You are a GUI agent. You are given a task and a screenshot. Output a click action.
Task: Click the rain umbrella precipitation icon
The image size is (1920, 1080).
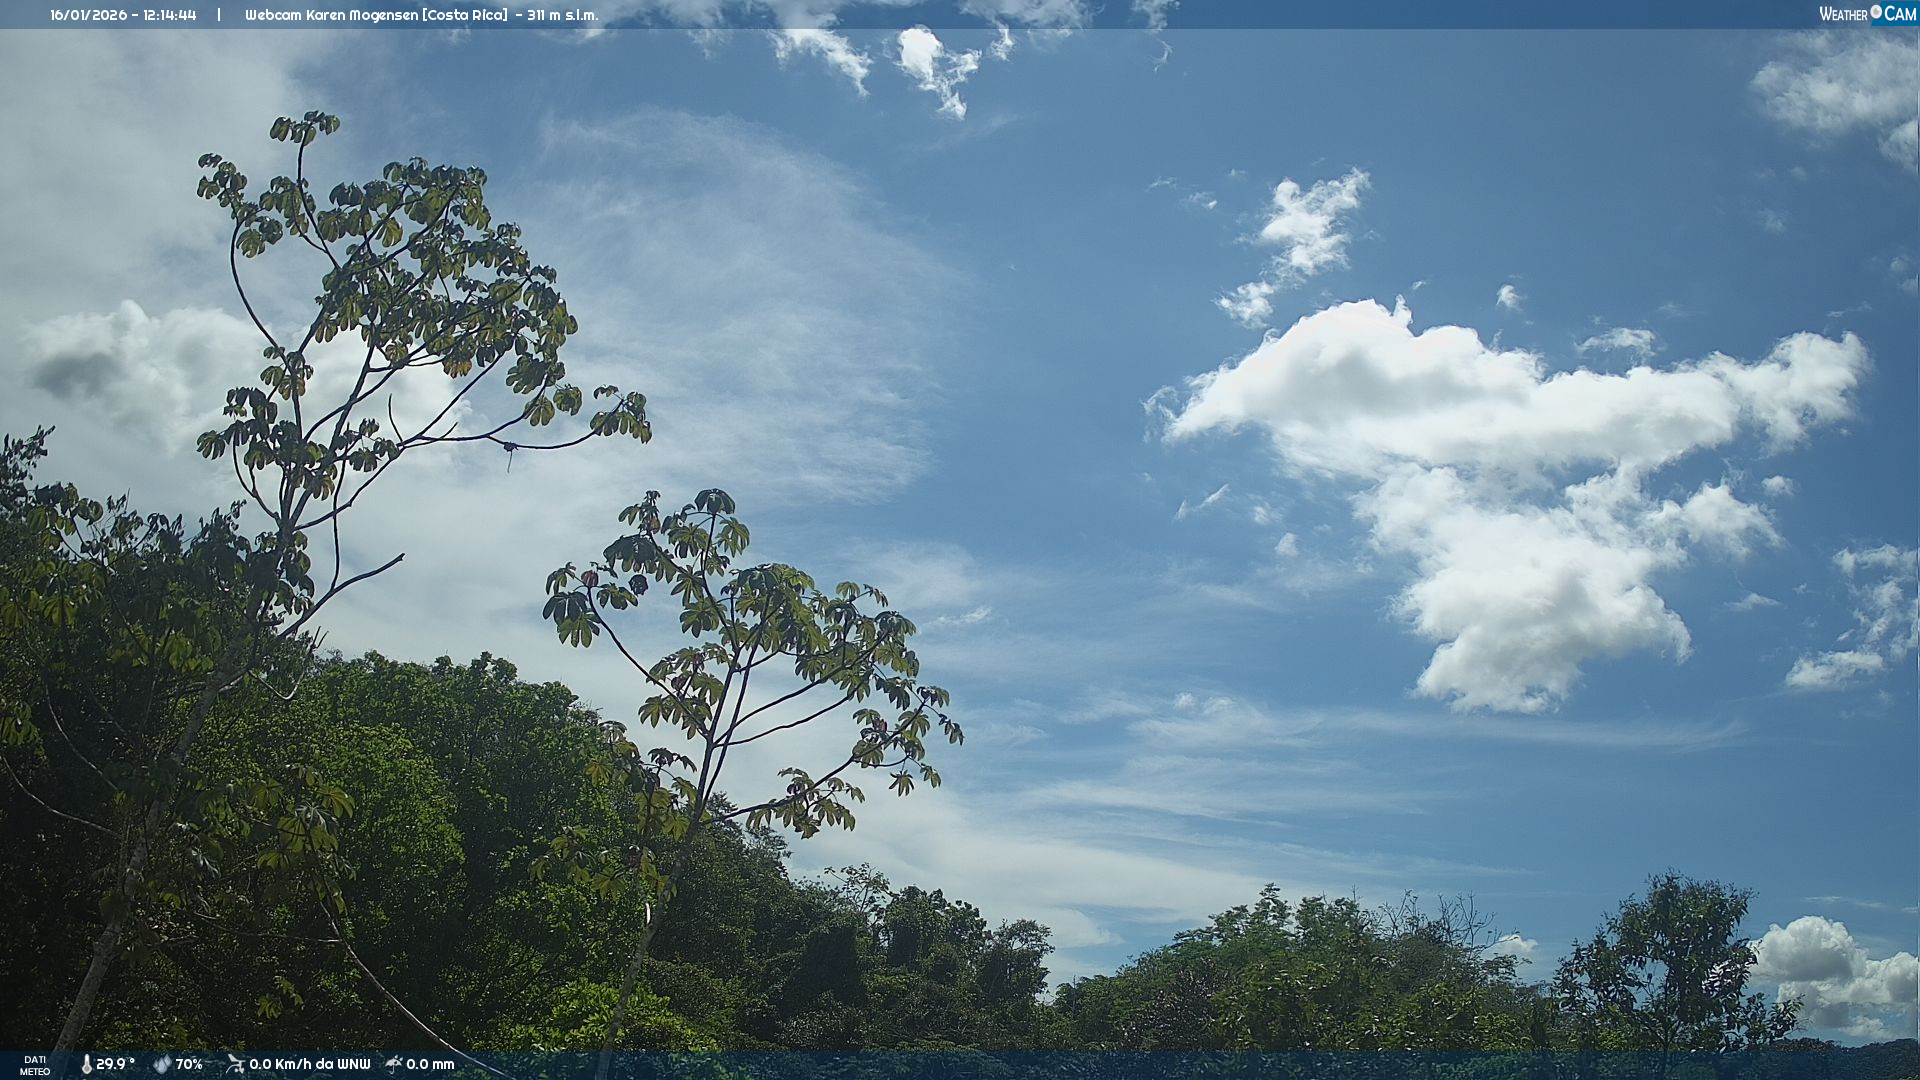(x=394, y=1064)
